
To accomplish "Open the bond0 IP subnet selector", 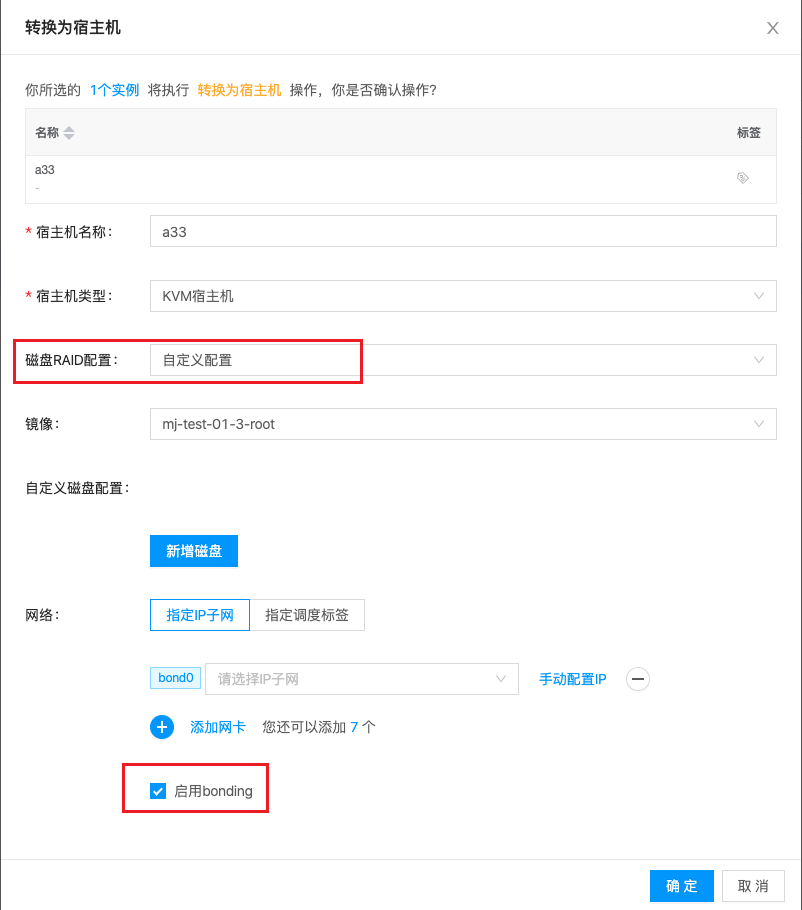I will pos(361,679).
